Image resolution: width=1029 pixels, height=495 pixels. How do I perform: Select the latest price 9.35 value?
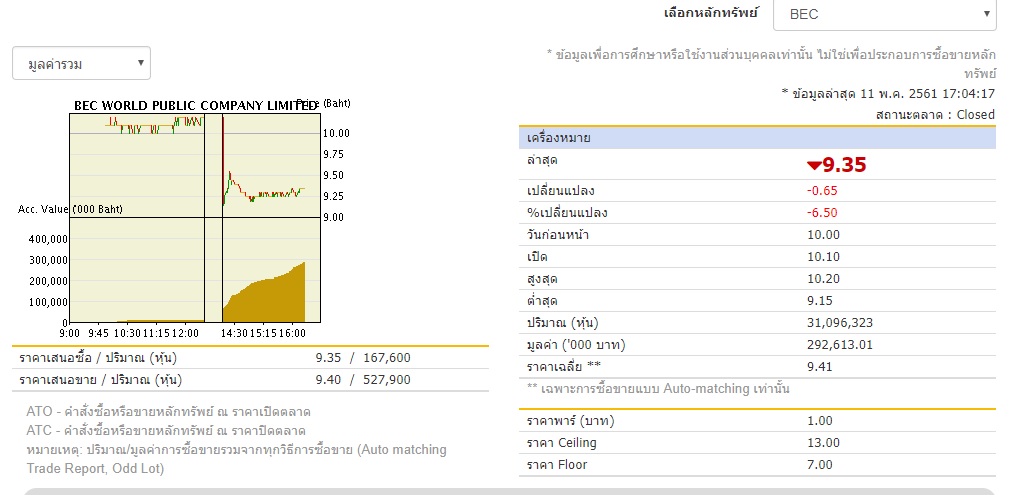point(844,164)
